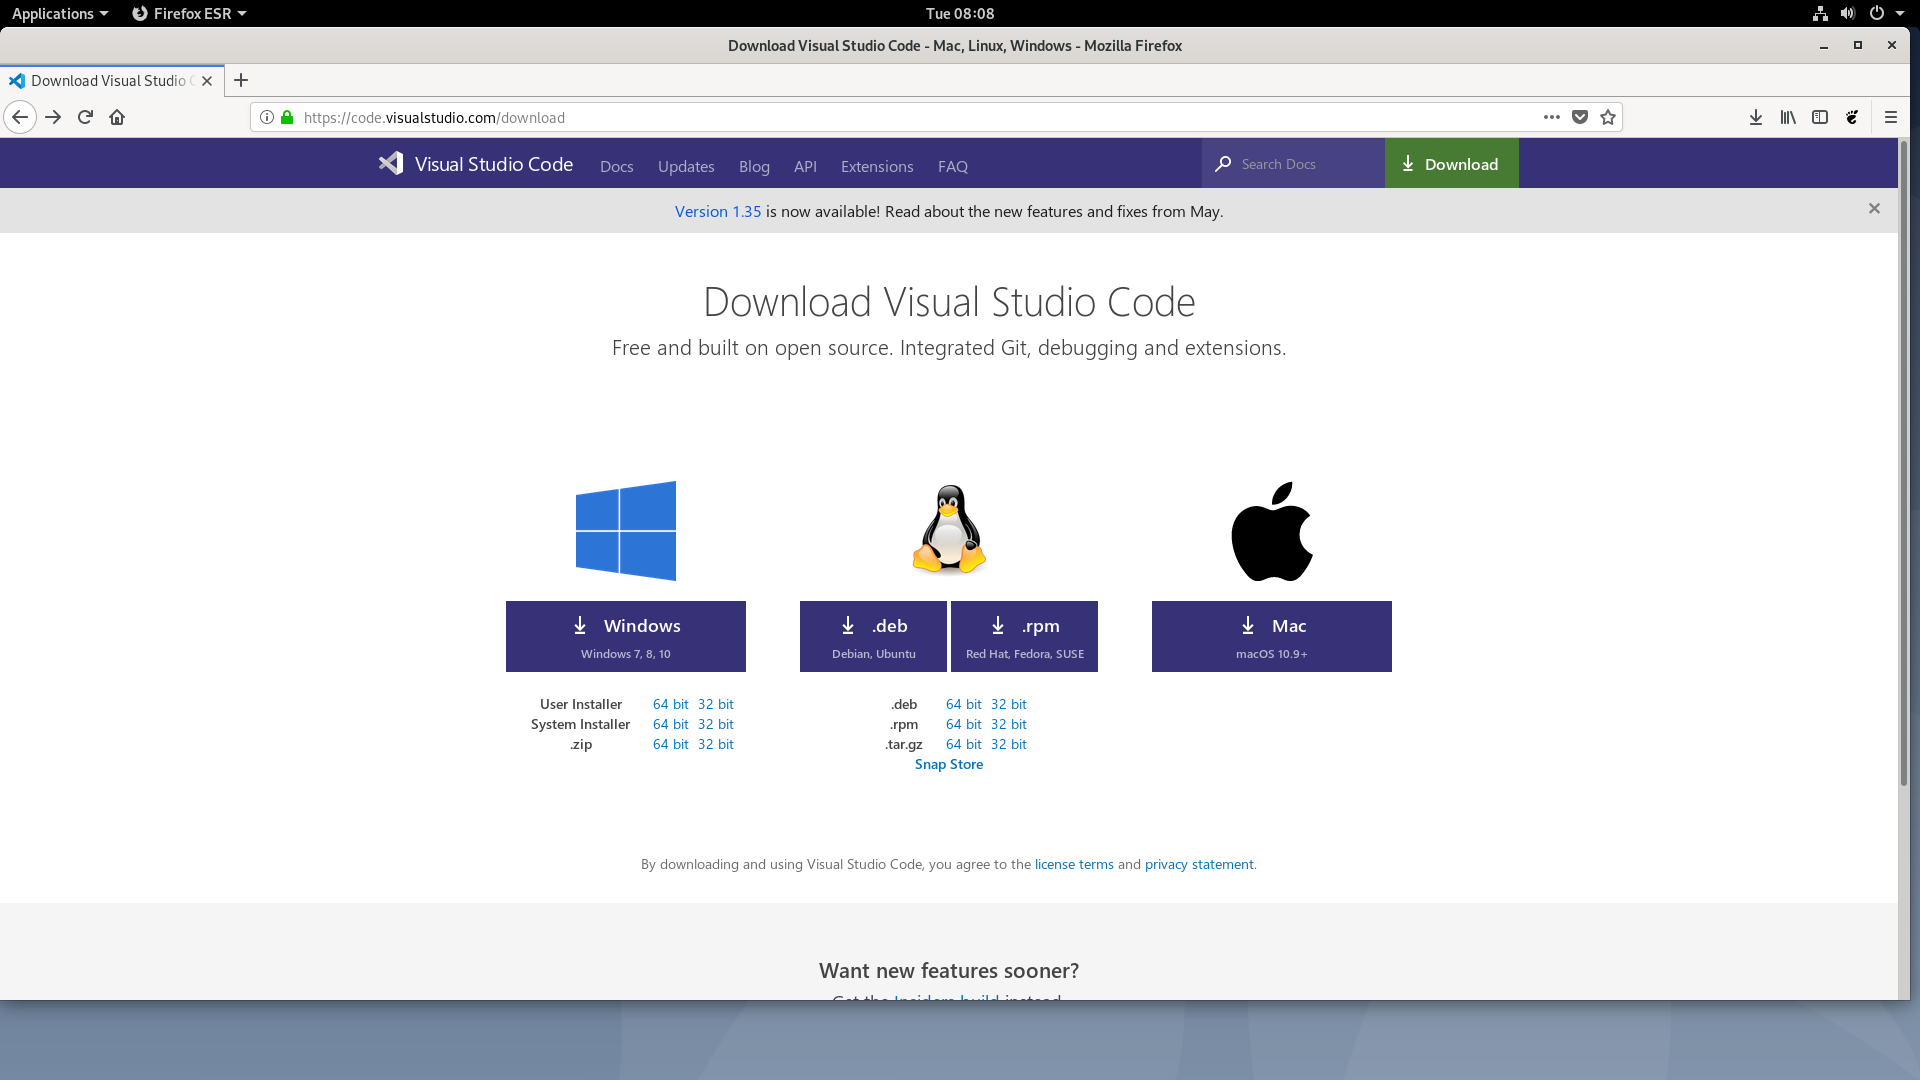Image resolution: width=1920 pixels, height=1080 pixels.
Task: Open the Updates navigation item
Action: (x=686, y=166)
